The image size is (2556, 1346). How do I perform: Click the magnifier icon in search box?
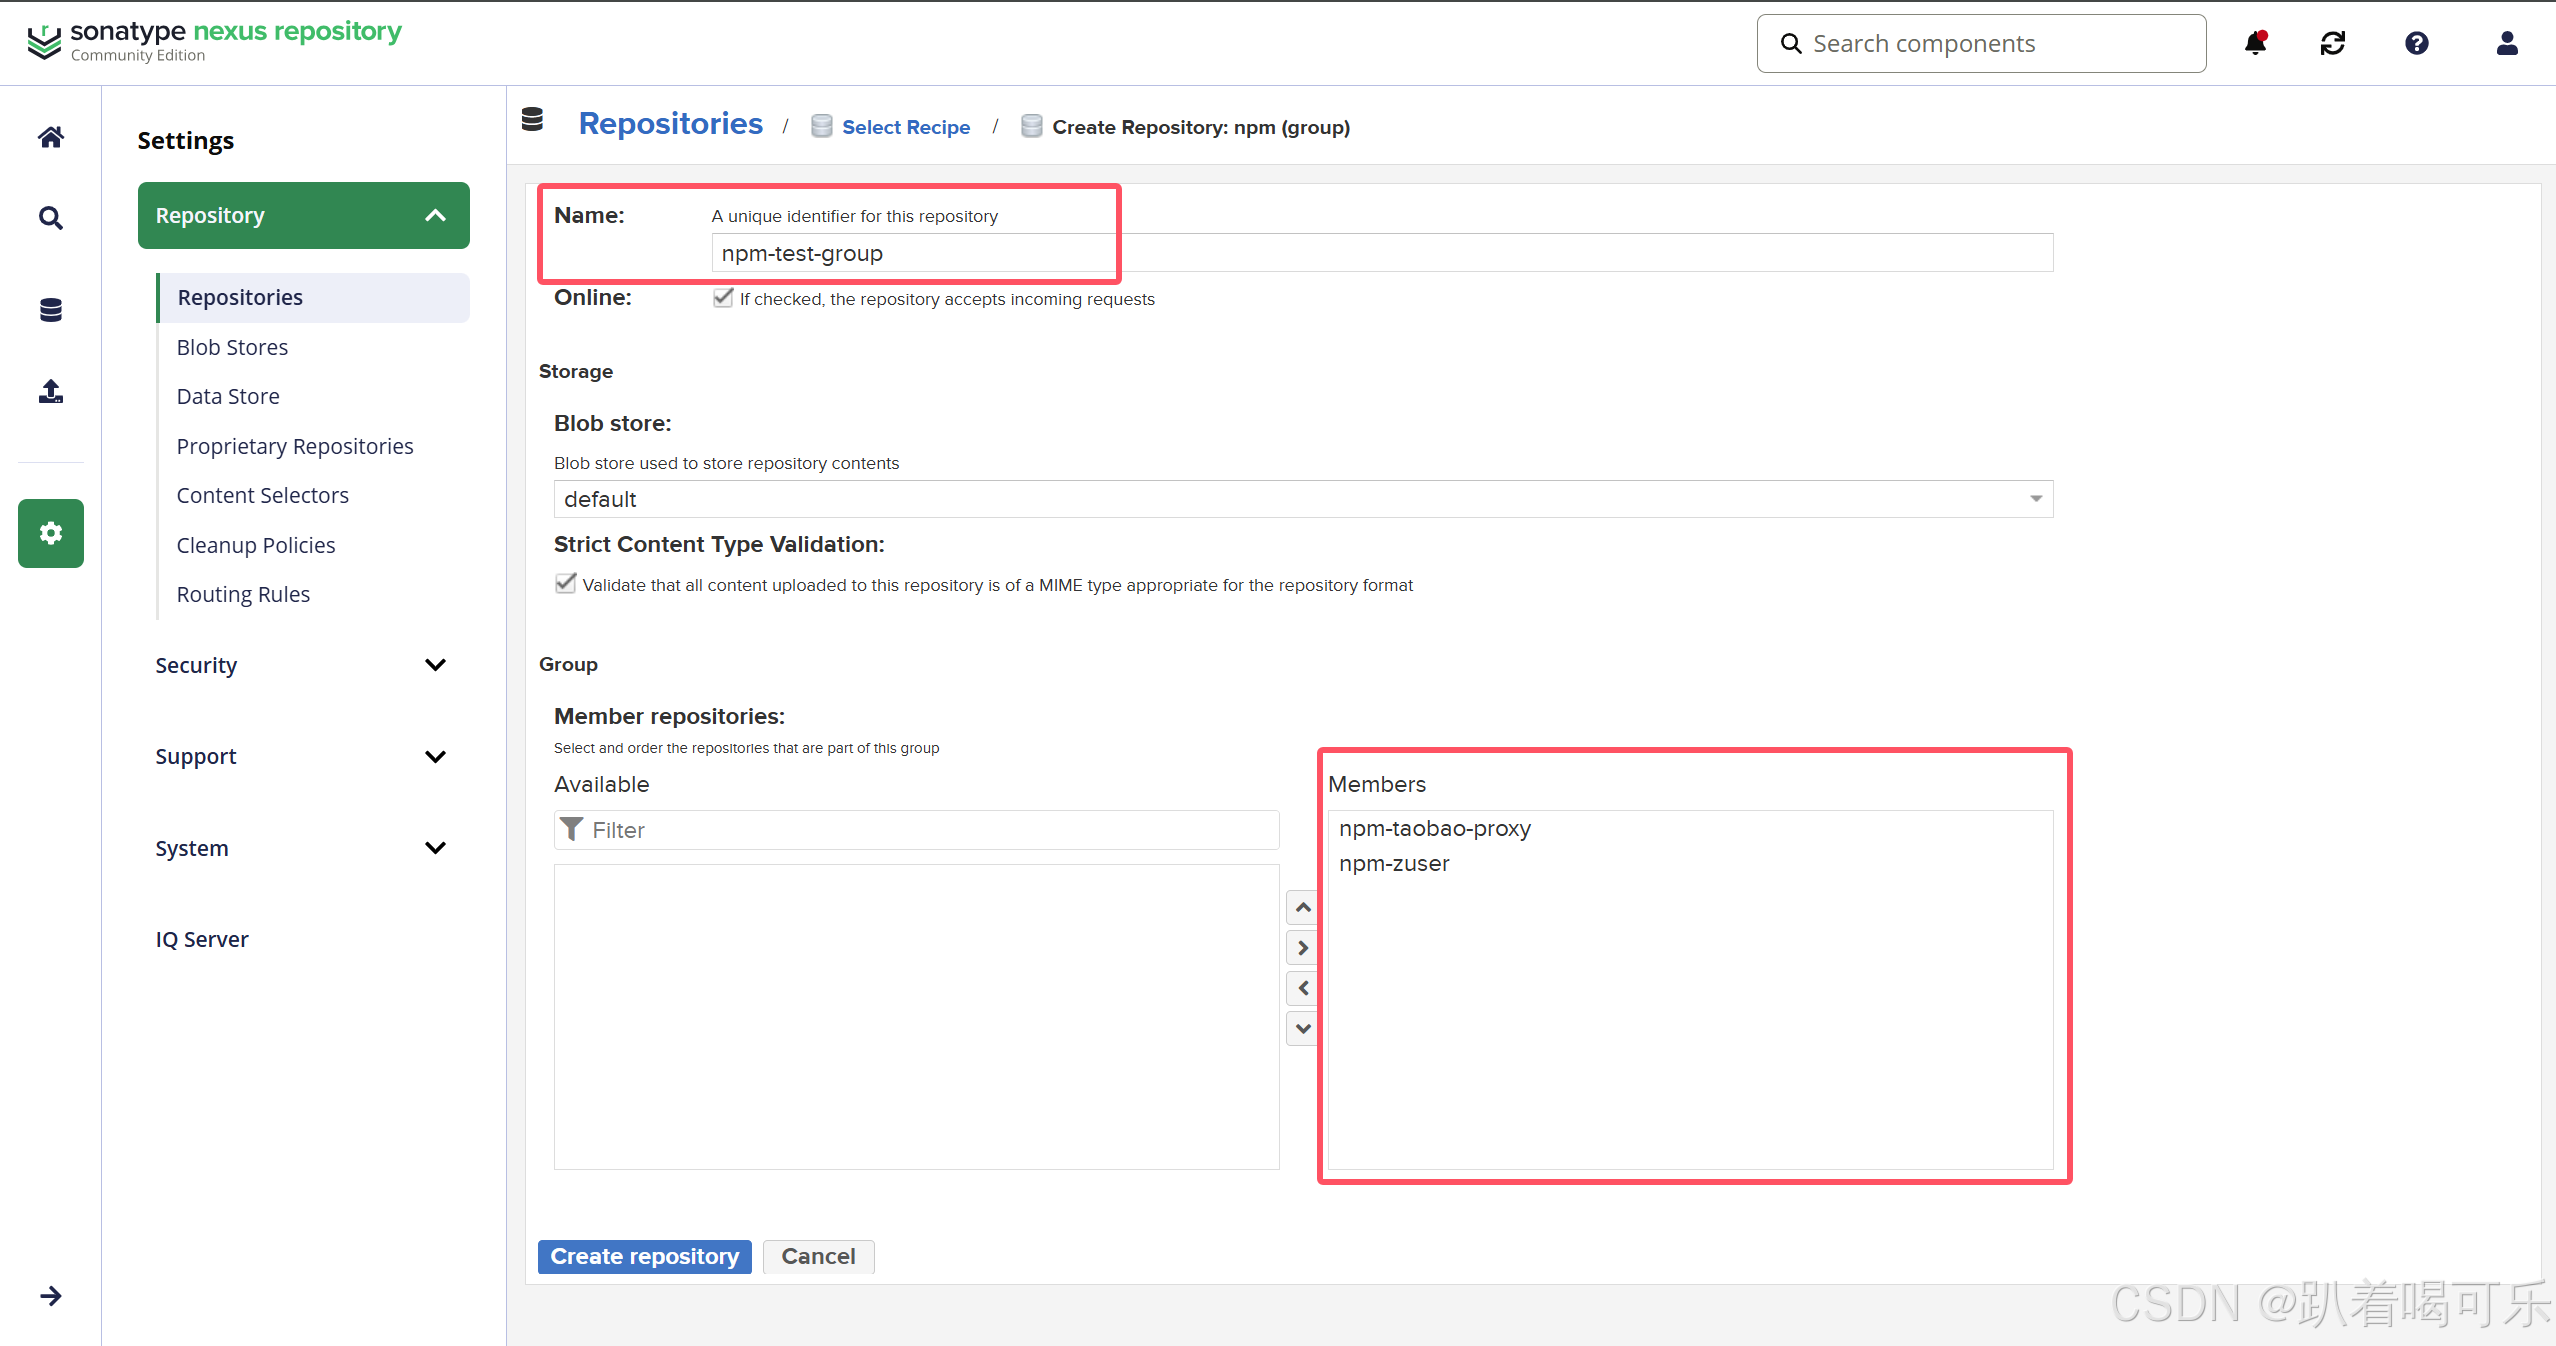pyautogui.click(x=1792, y=43)
